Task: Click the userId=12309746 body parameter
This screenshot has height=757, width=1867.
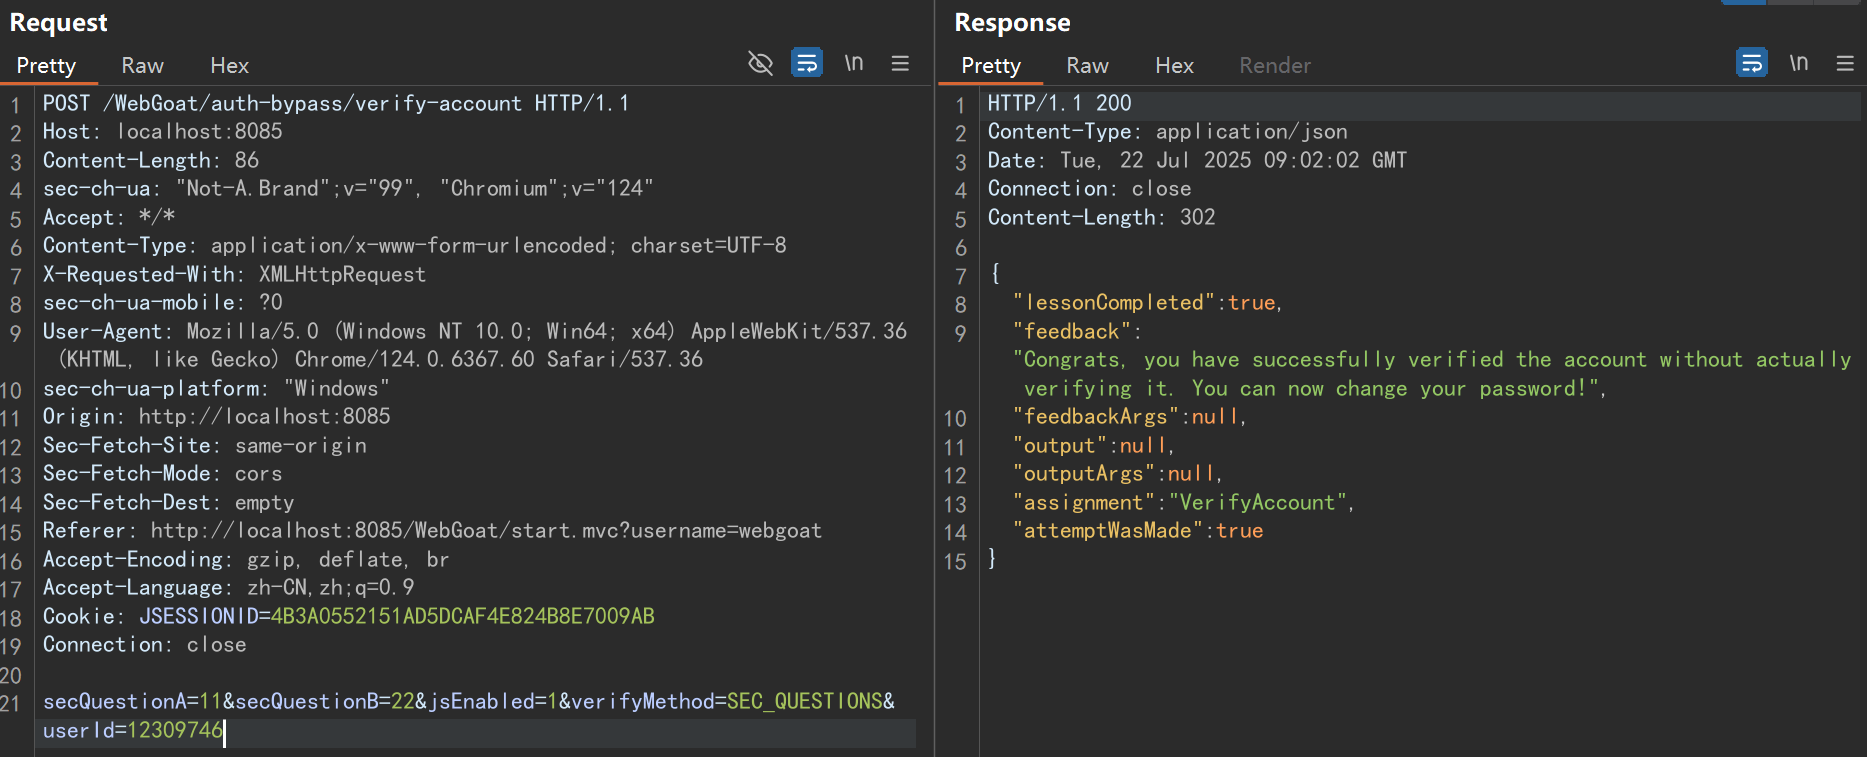Action: [x=132, y=730]
